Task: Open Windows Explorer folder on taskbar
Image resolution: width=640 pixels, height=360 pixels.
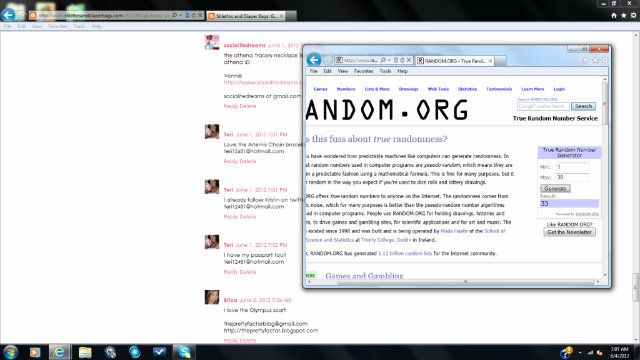Action: 85,352
